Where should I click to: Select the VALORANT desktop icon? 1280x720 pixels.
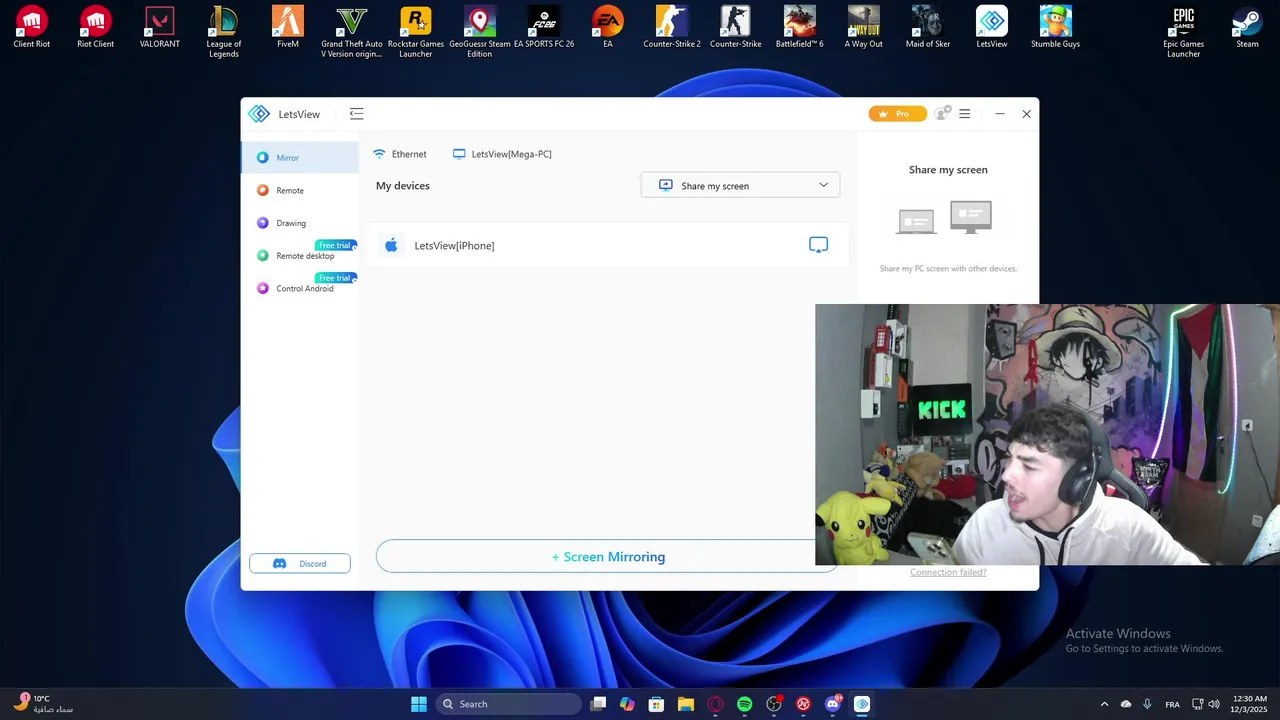click(x=160, y=28)
